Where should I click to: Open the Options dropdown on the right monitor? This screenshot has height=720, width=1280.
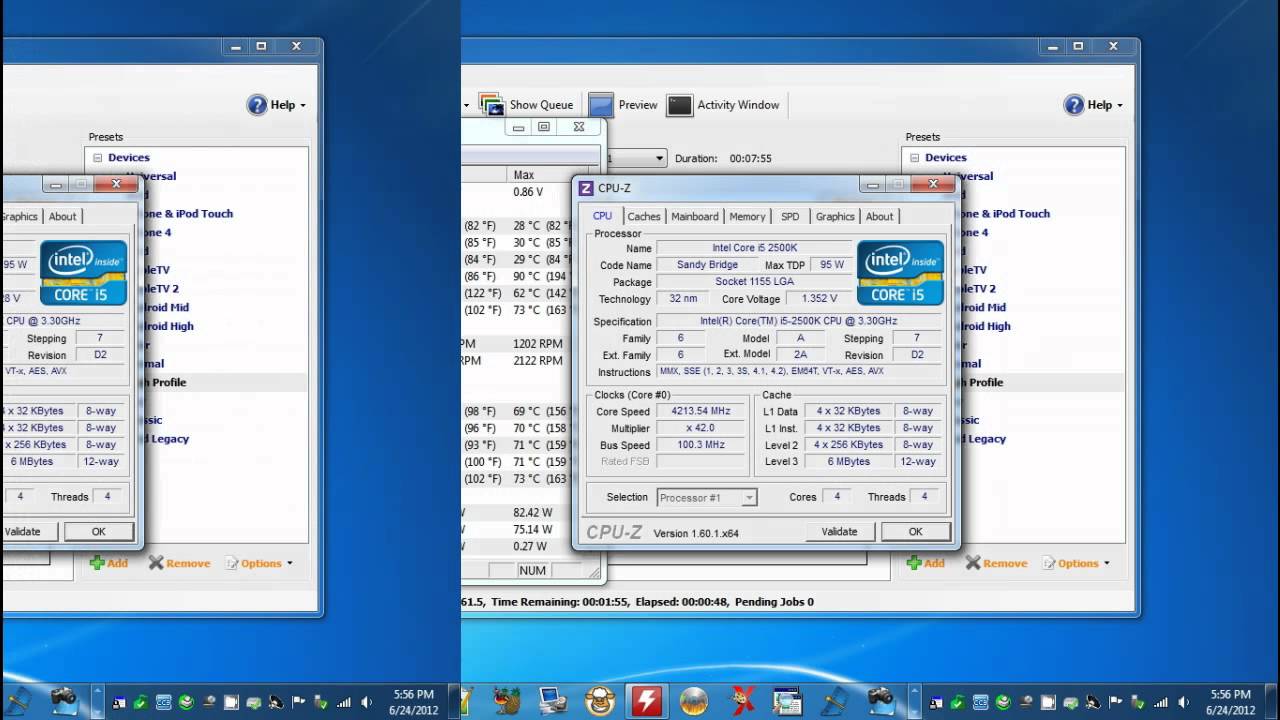point(1076,563)
